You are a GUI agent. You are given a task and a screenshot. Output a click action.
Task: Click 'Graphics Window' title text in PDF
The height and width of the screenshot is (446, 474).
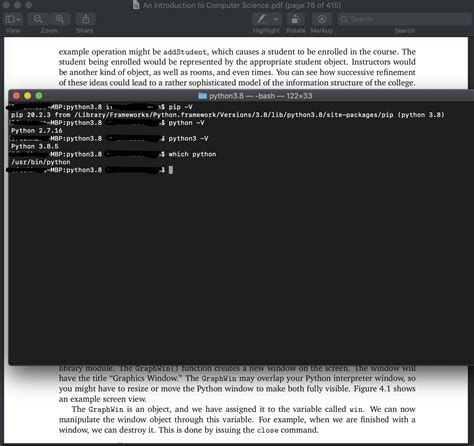(147, 378)
